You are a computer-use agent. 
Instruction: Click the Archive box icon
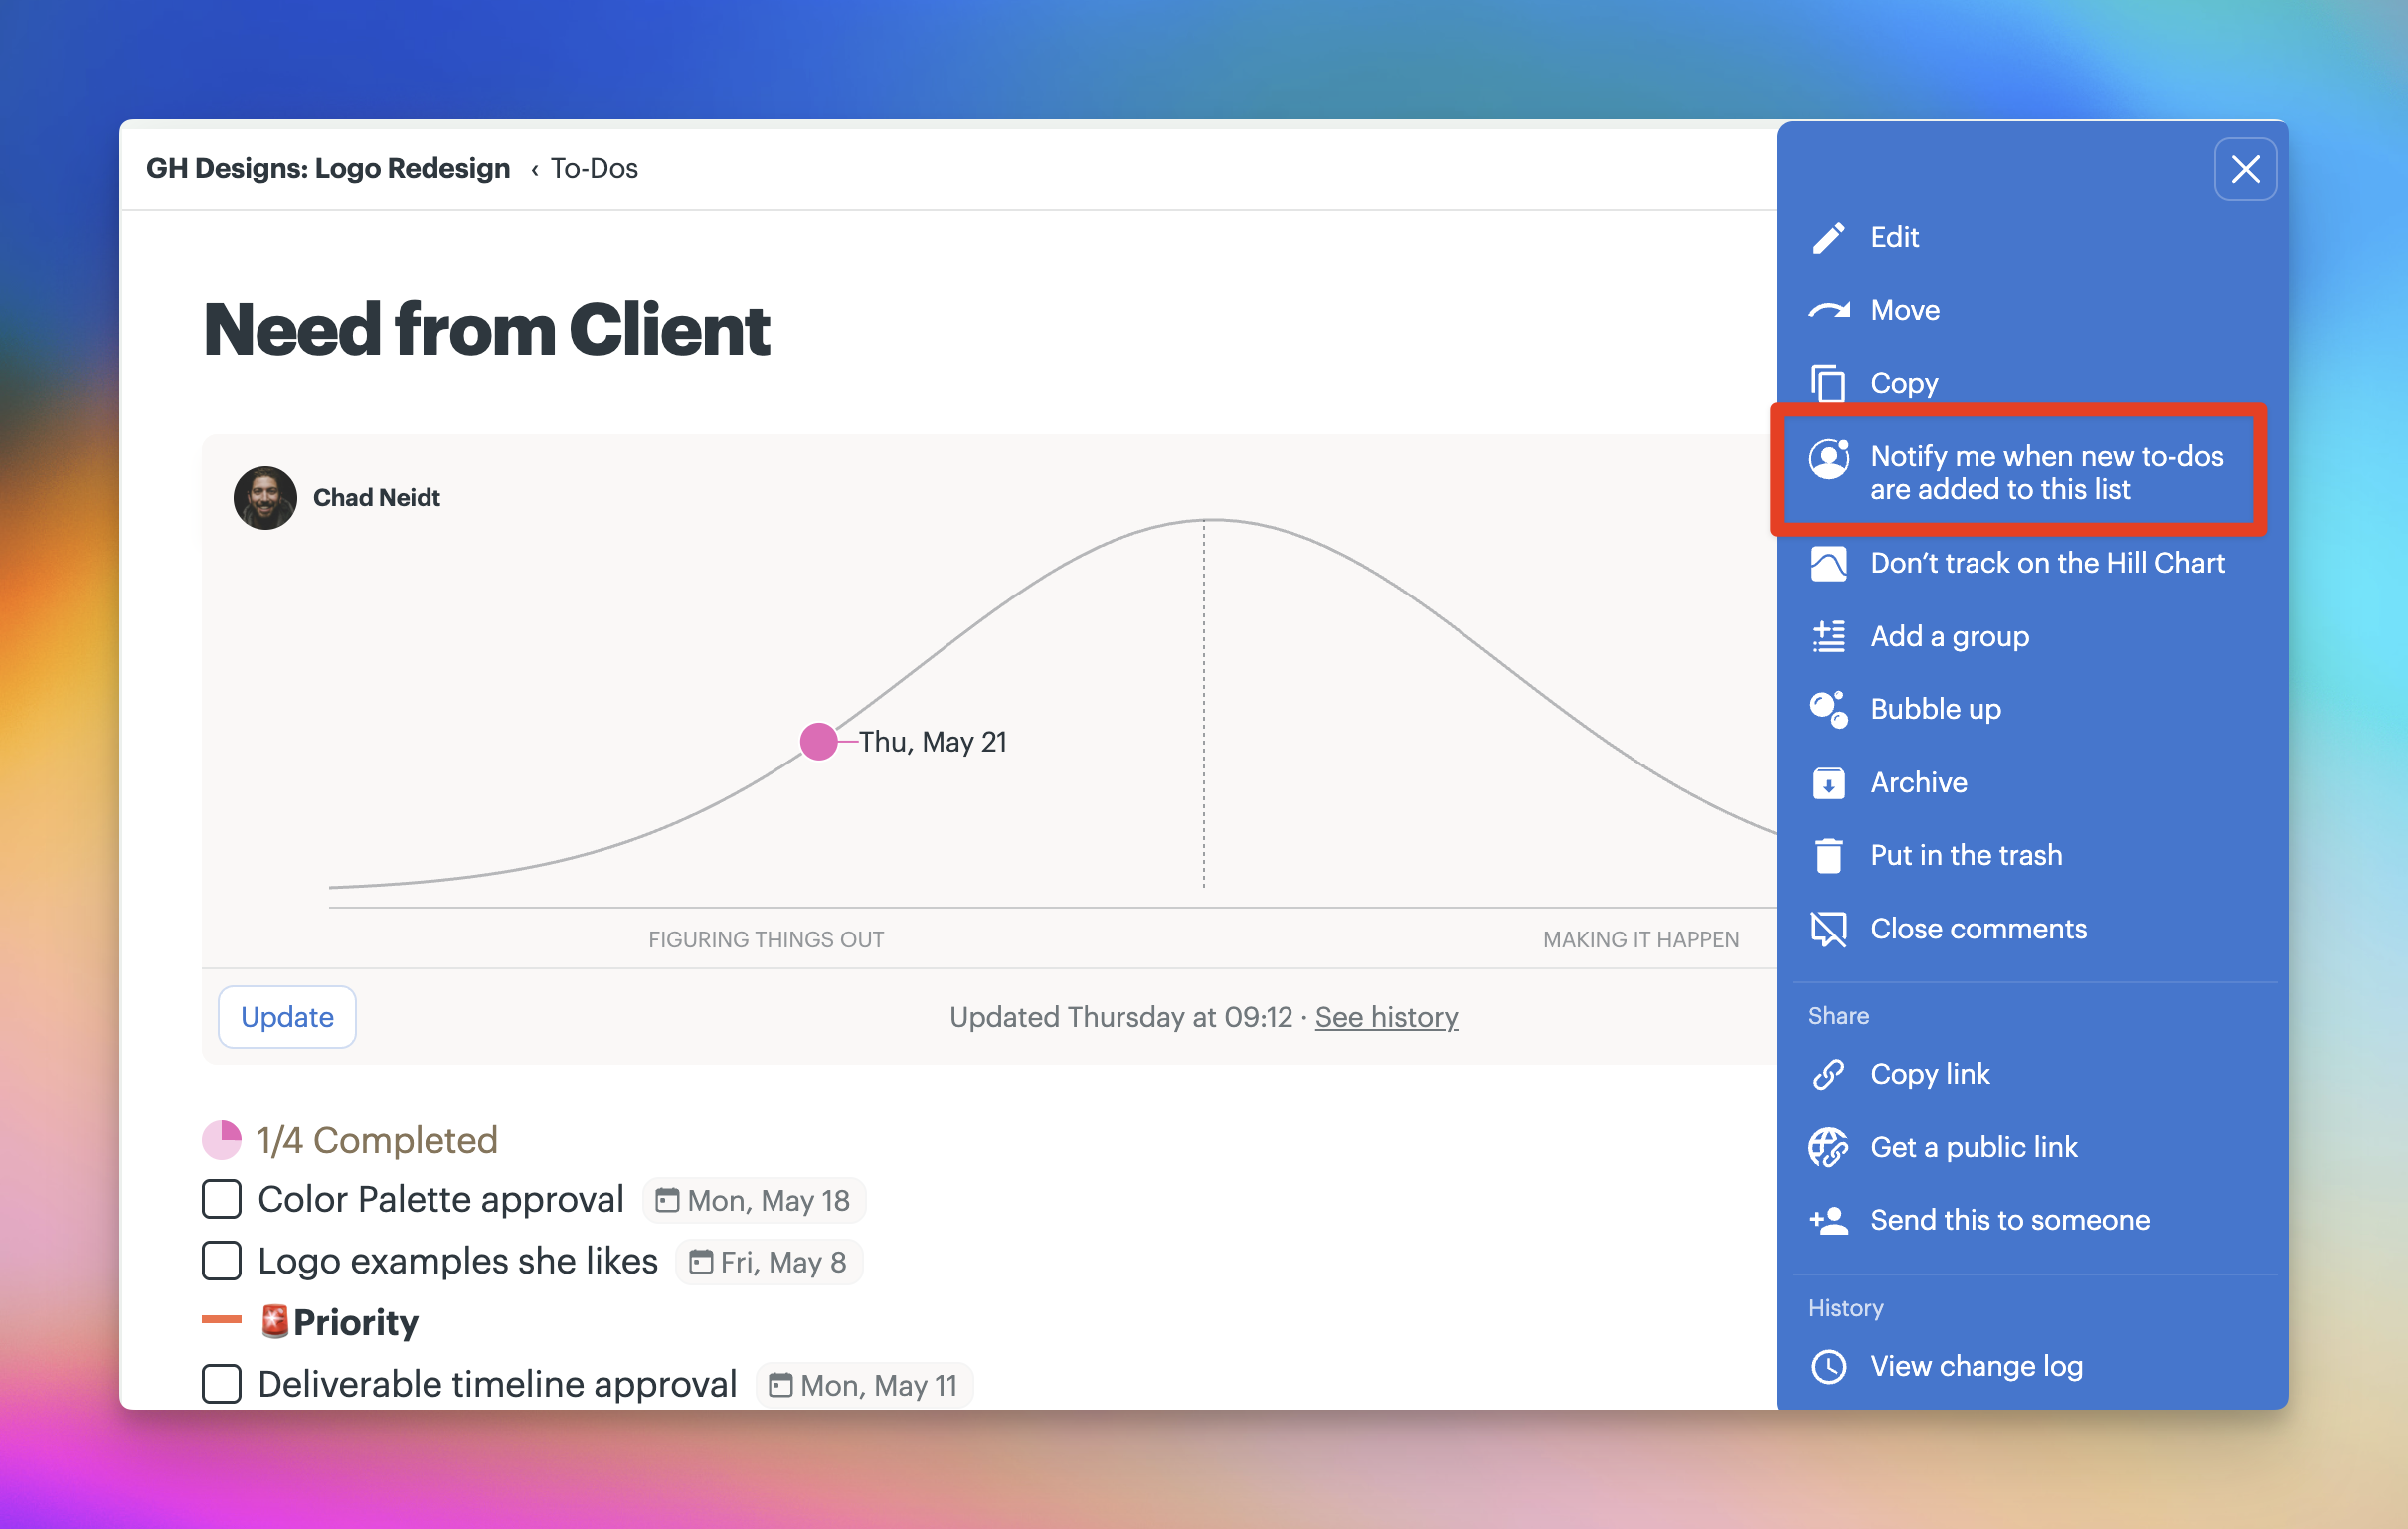click(x=1829, y=782)
